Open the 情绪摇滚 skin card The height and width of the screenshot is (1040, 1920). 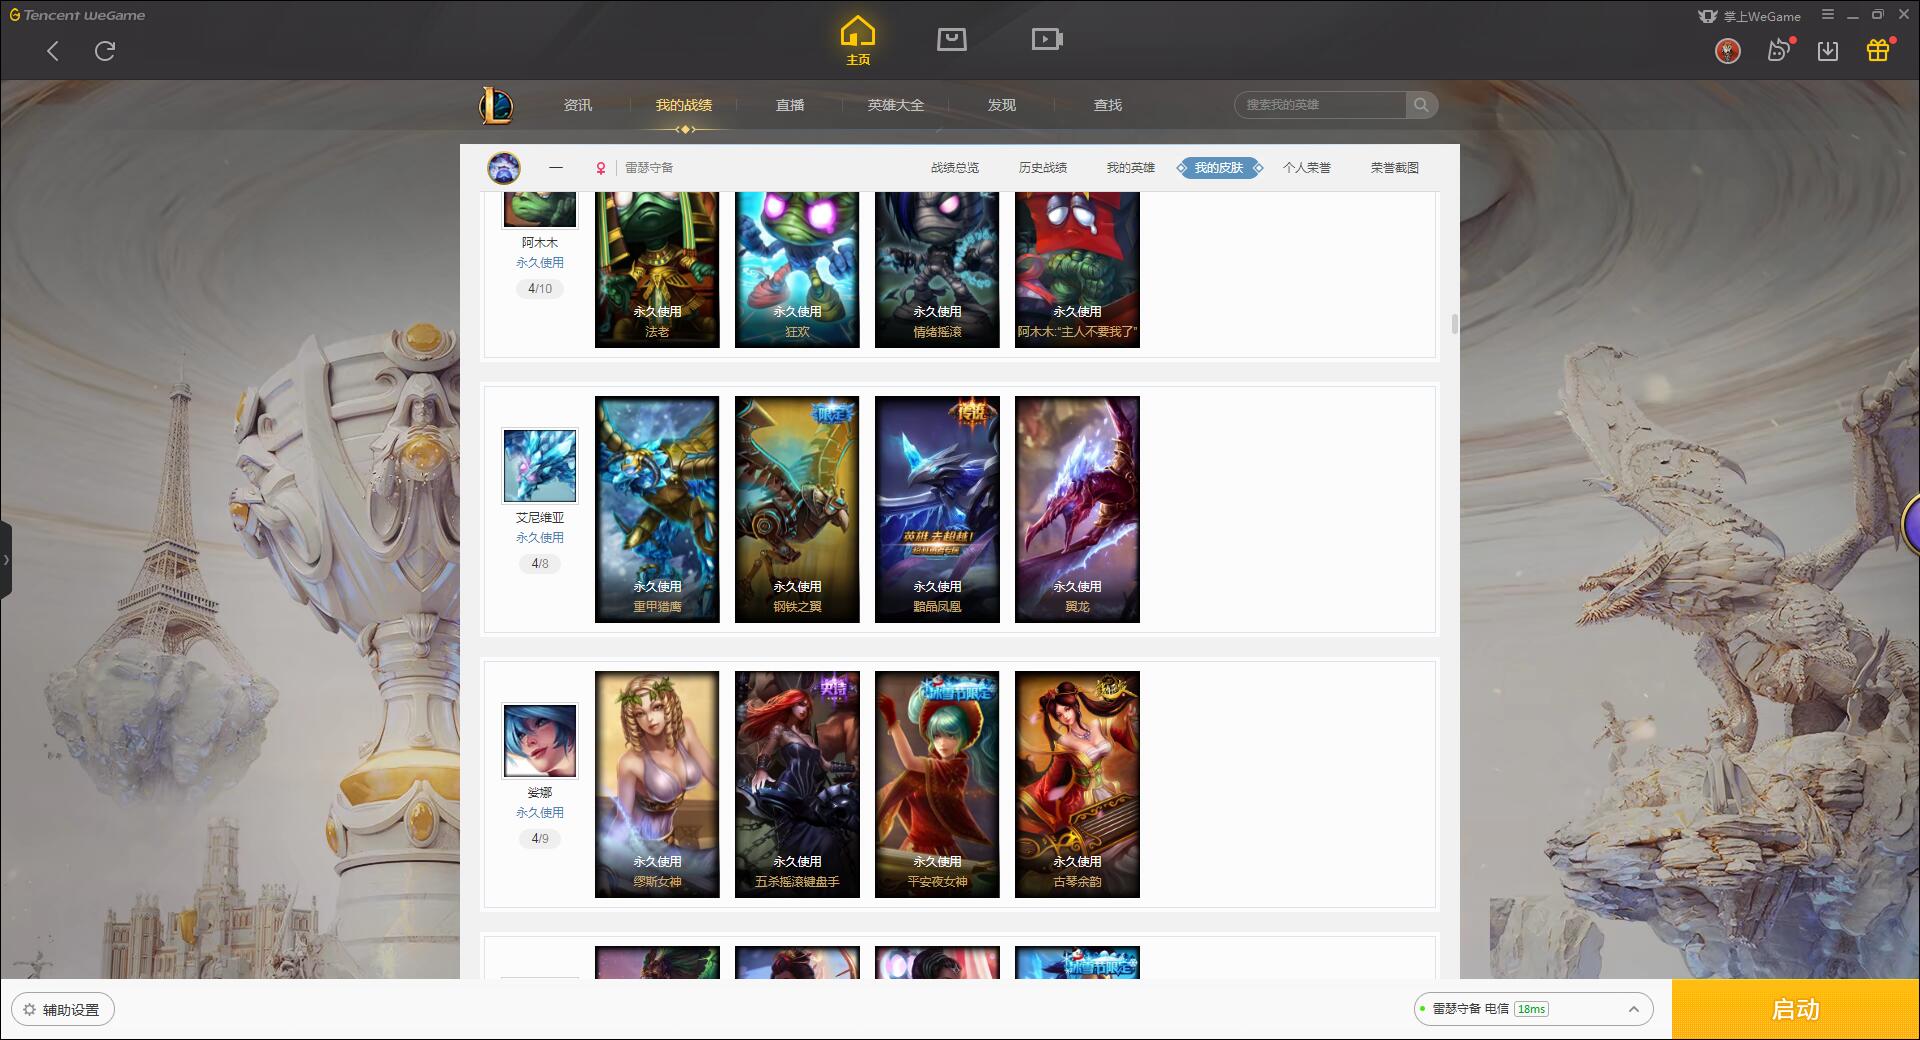pyautogui.click(x=937, y=270)
